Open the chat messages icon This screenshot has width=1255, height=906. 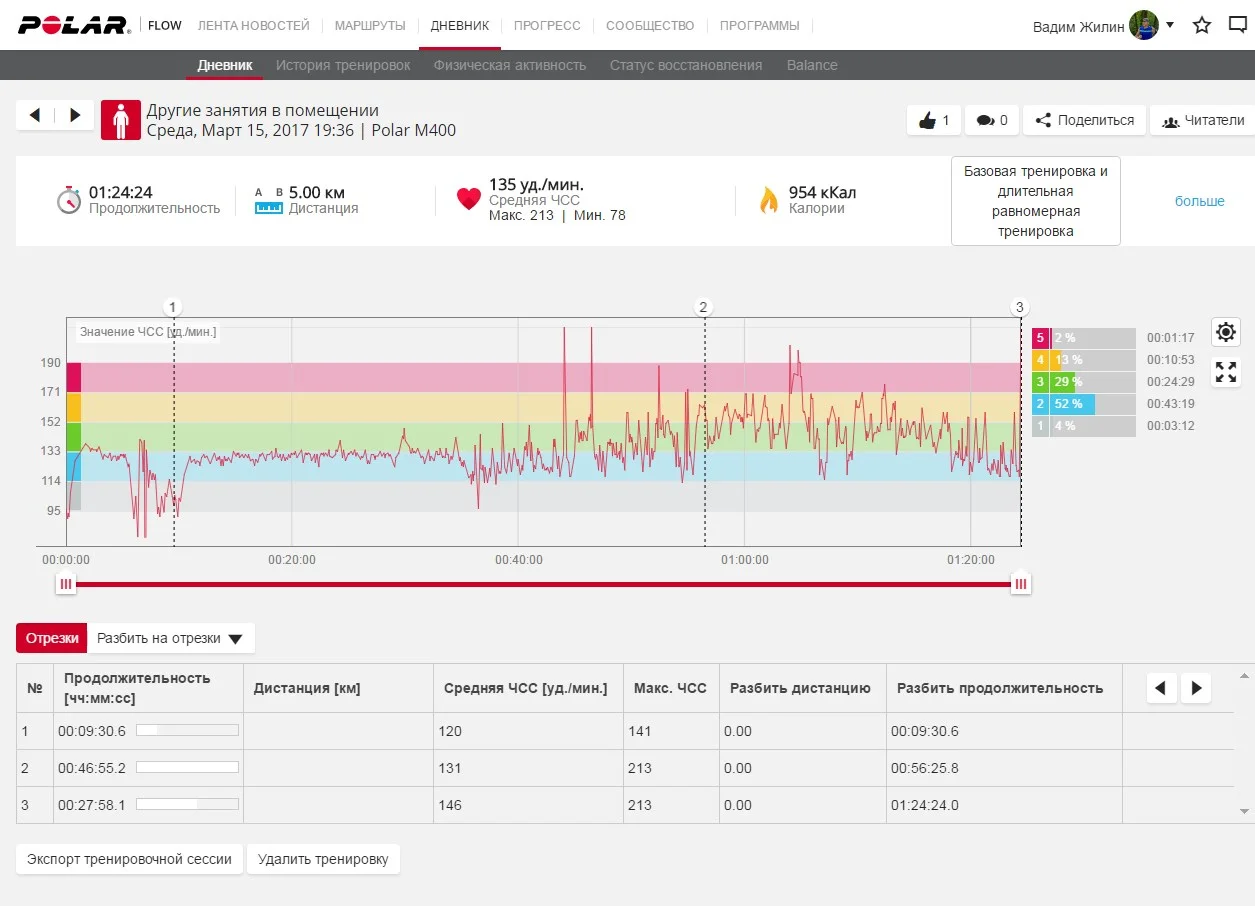click(1237, 25)
